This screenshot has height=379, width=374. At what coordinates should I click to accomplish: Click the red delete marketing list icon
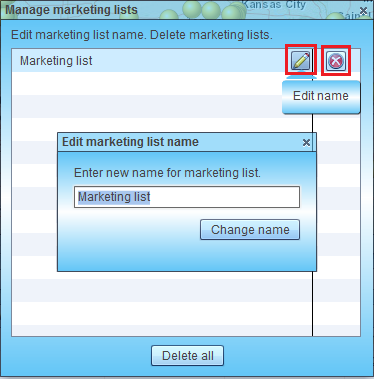(336, 61)
